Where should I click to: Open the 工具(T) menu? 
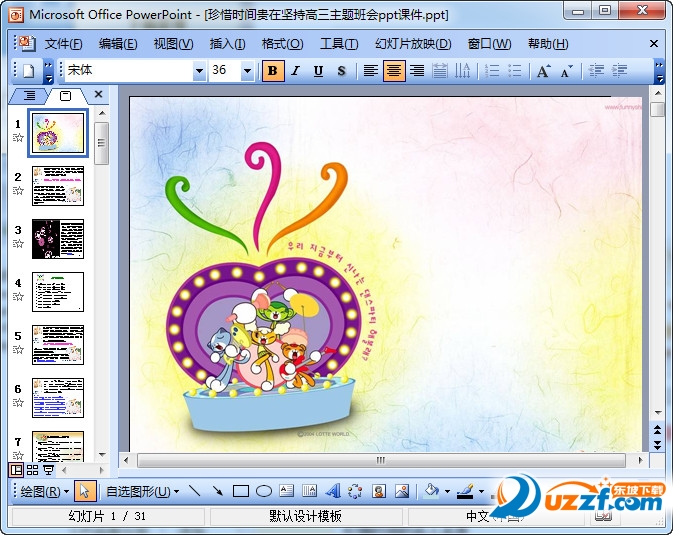point(339,44)
